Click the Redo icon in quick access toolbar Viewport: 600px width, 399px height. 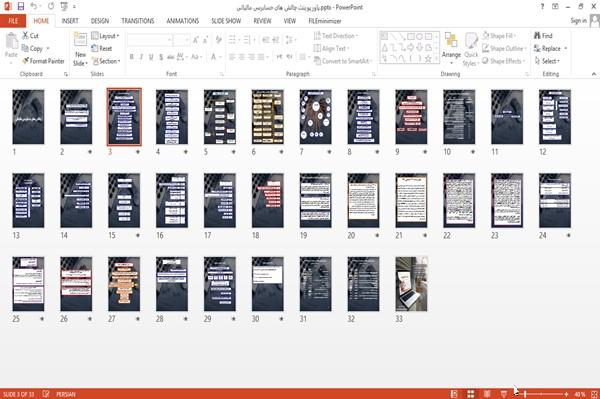51,7
